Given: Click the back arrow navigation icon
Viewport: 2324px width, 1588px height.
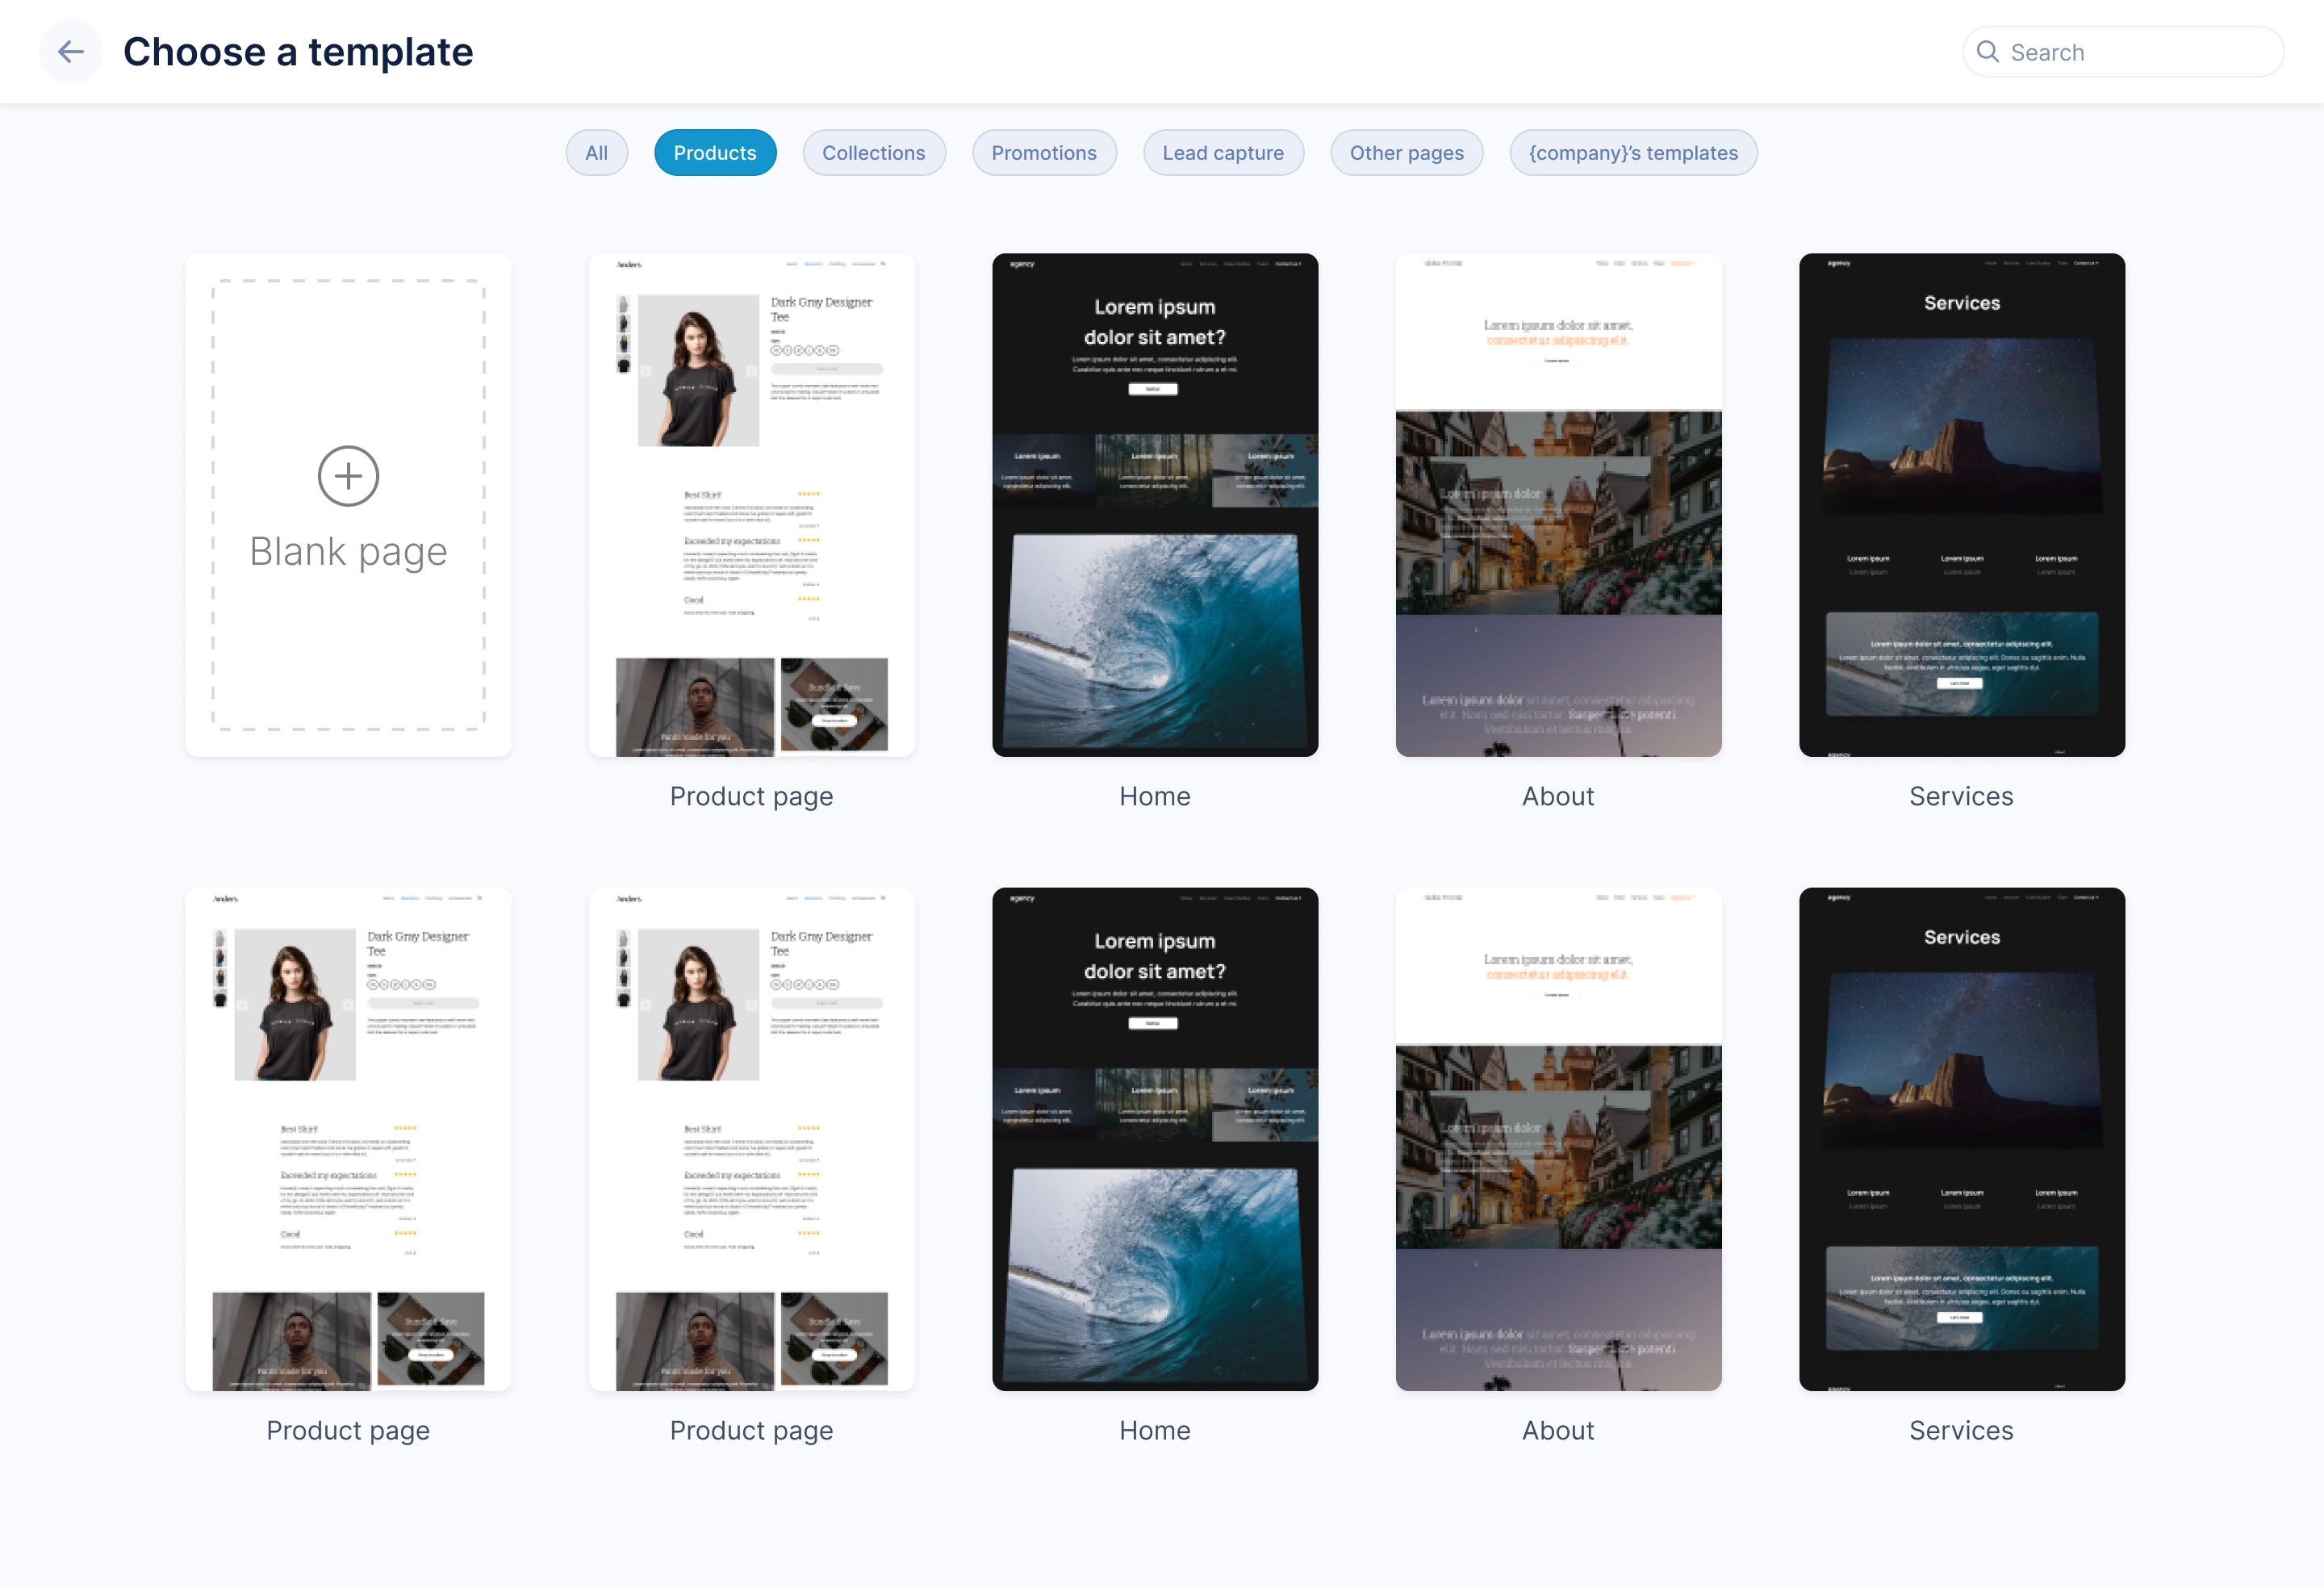Looking at the screenshot, I should [x=71, y=51].
